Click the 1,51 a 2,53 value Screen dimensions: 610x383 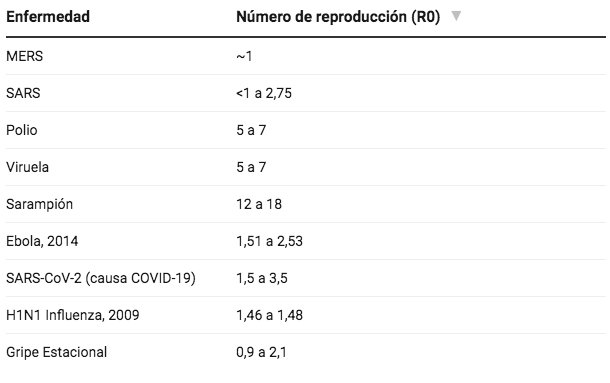269,241
